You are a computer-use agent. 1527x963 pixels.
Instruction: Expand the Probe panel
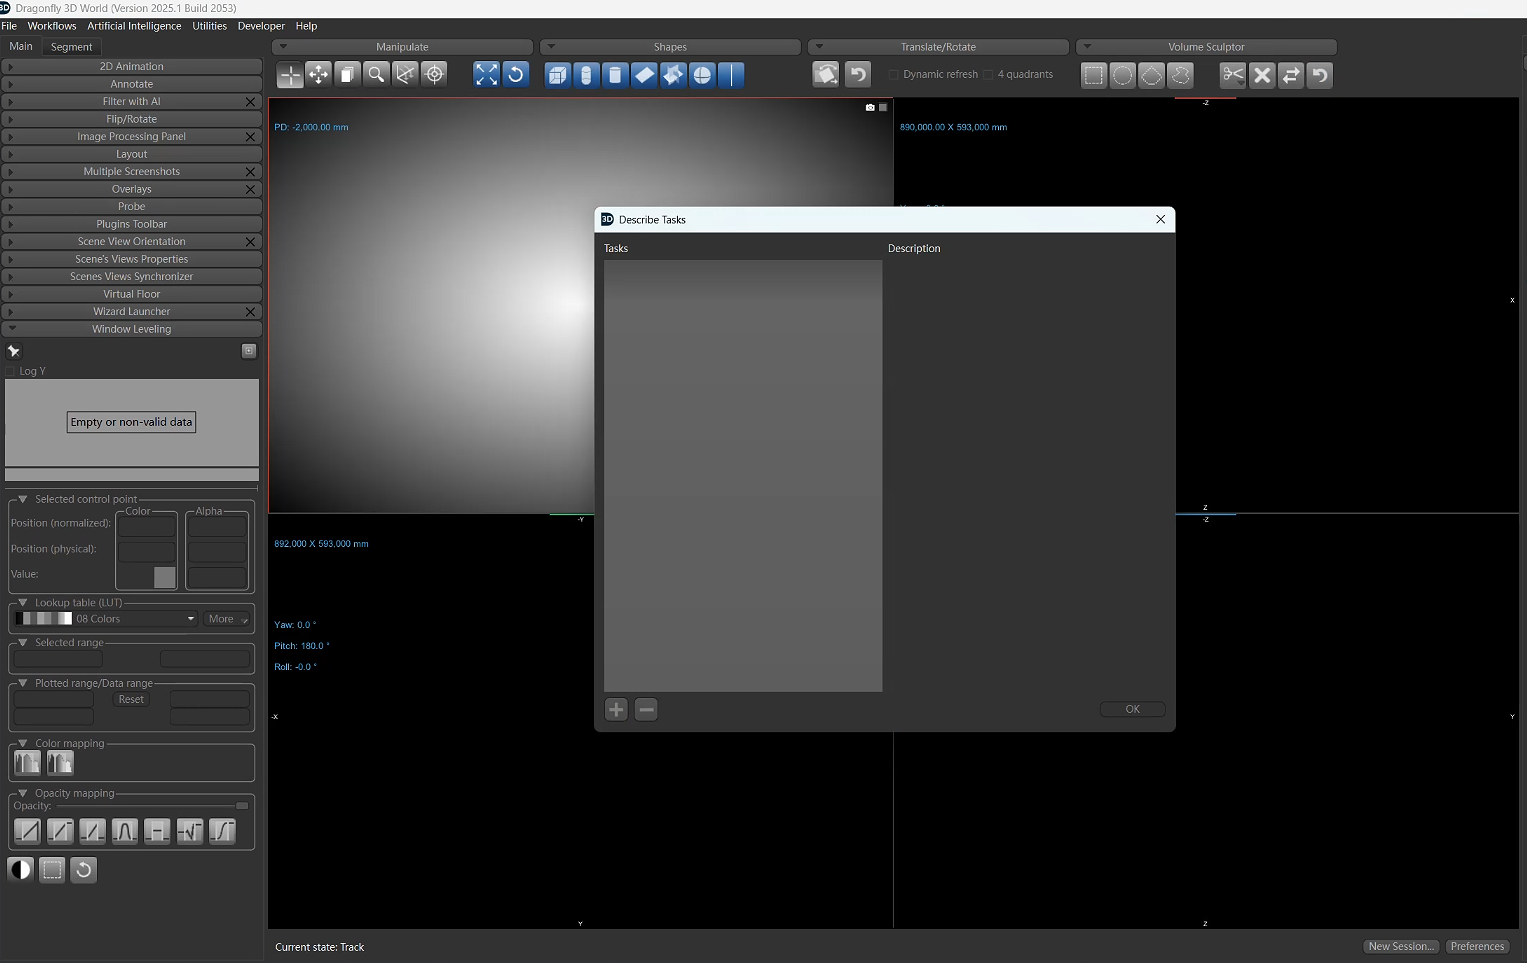click(x=132, y=207)
